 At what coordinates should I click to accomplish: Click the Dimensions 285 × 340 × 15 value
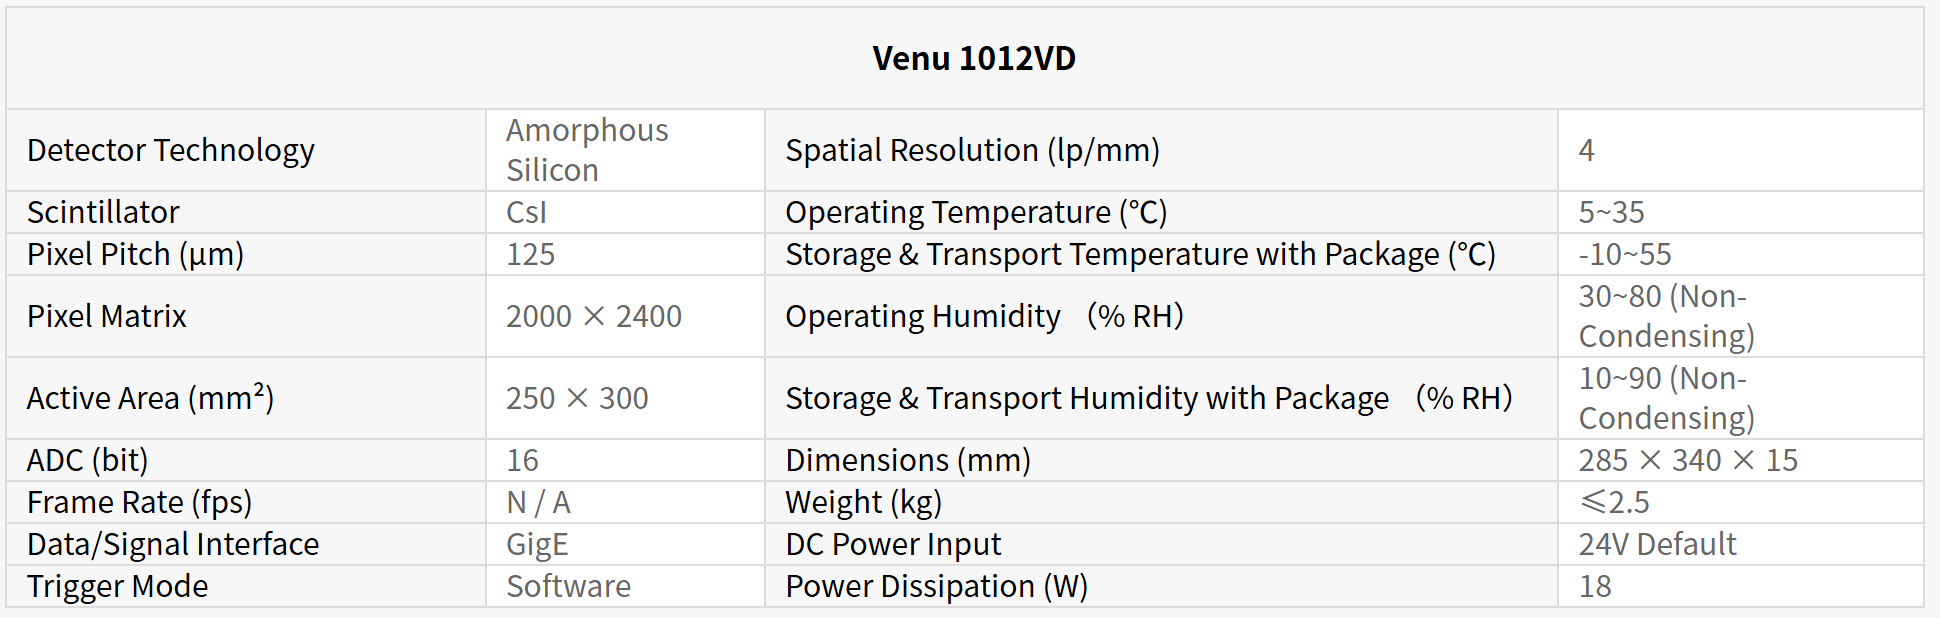click(1688, 461)
